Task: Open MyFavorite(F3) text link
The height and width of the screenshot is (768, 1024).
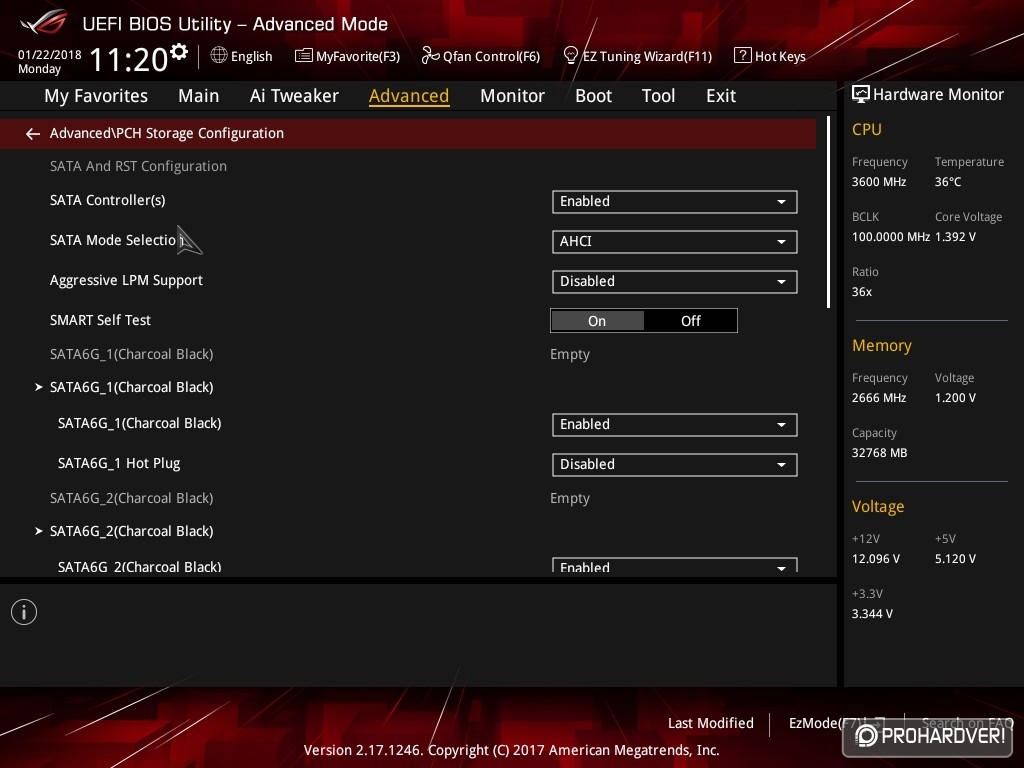Action: click(x=358, y=56)
